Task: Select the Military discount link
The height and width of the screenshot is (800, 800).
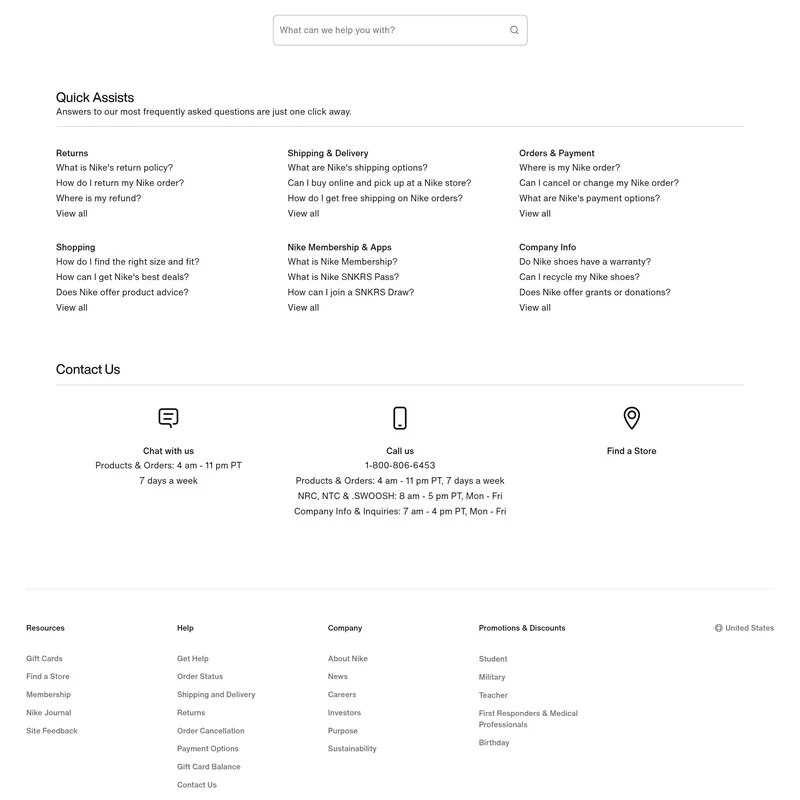Action: coord(492,677)
